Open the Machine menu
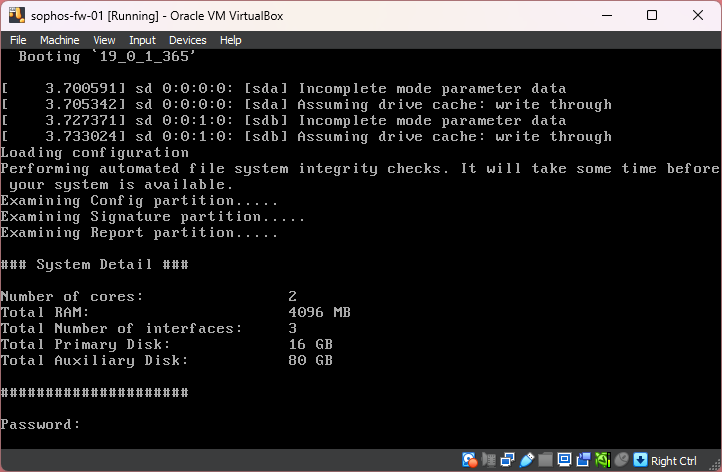 (x=59, y=41)
